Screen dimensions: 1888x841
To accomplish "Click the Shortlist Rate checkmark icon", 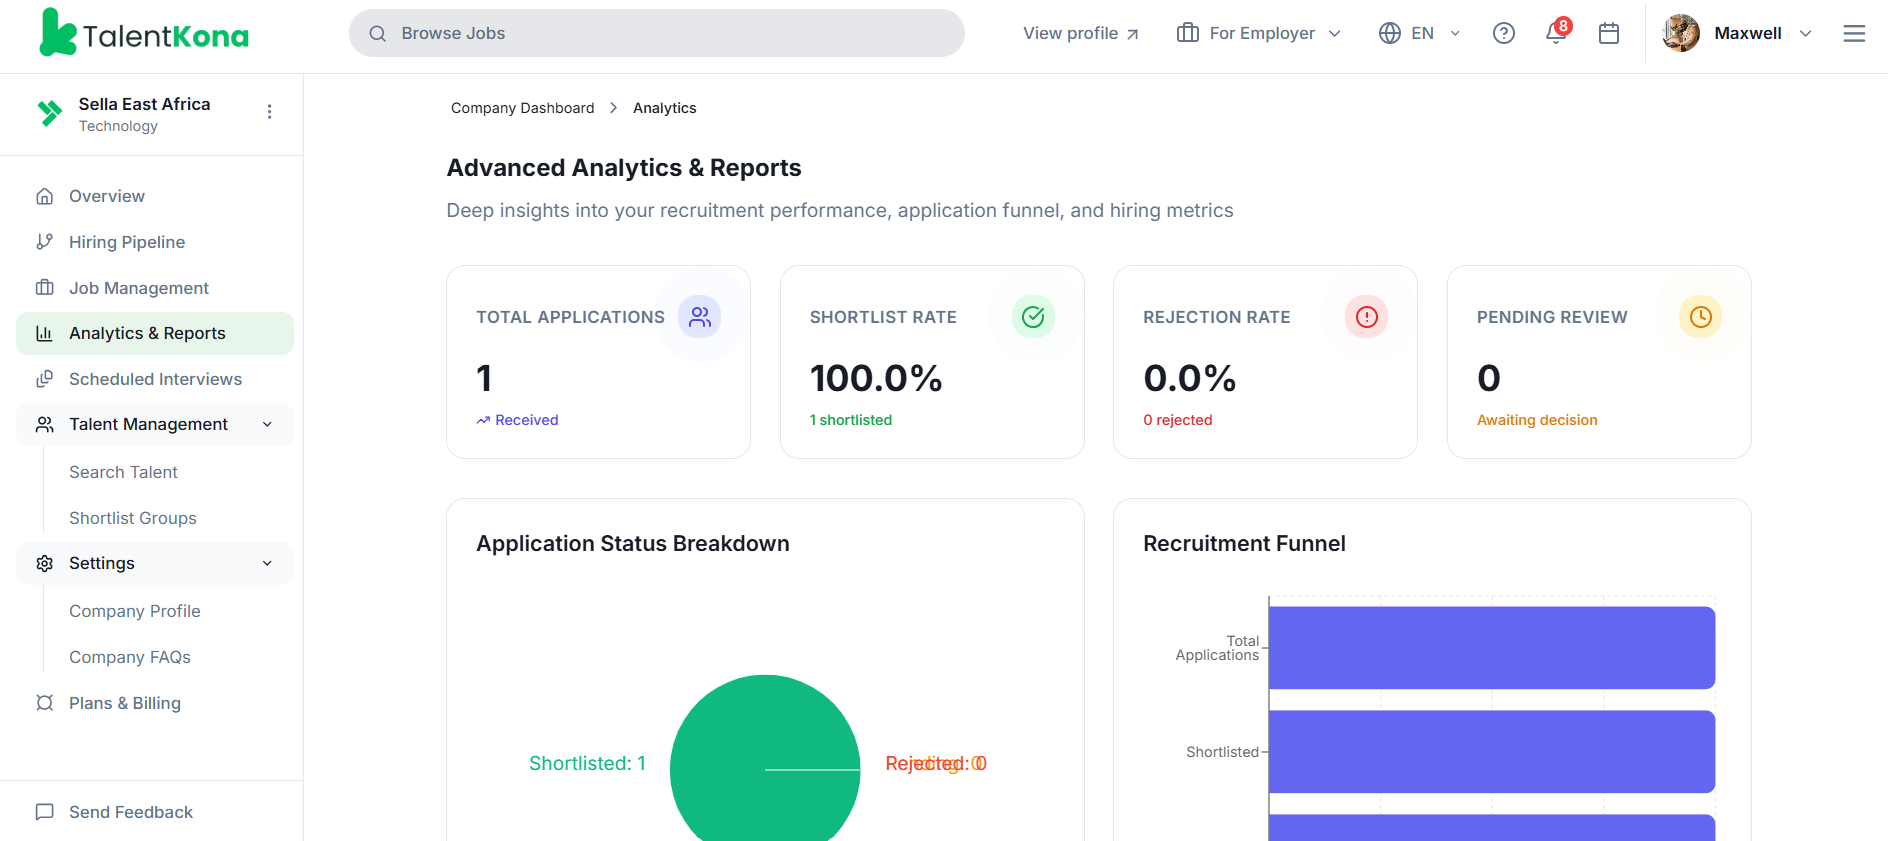I will [x=1033, y=317].
